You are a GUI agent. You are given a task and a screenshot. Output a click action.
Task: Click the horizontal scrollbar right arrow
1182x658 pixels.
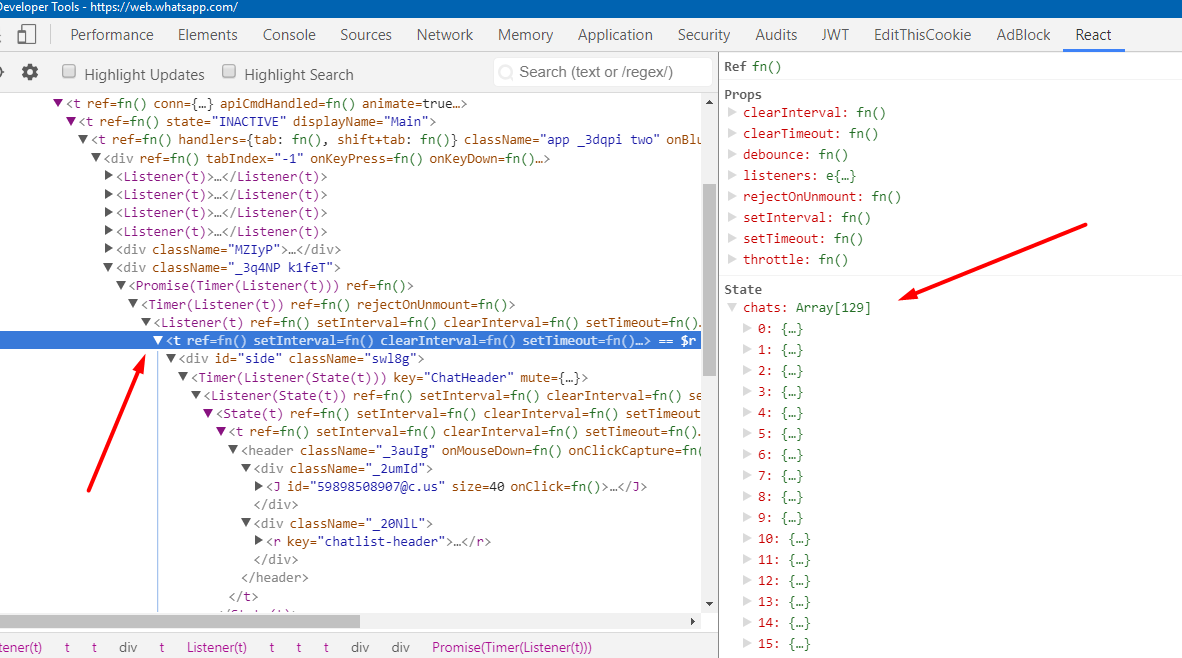pos(693,622)
